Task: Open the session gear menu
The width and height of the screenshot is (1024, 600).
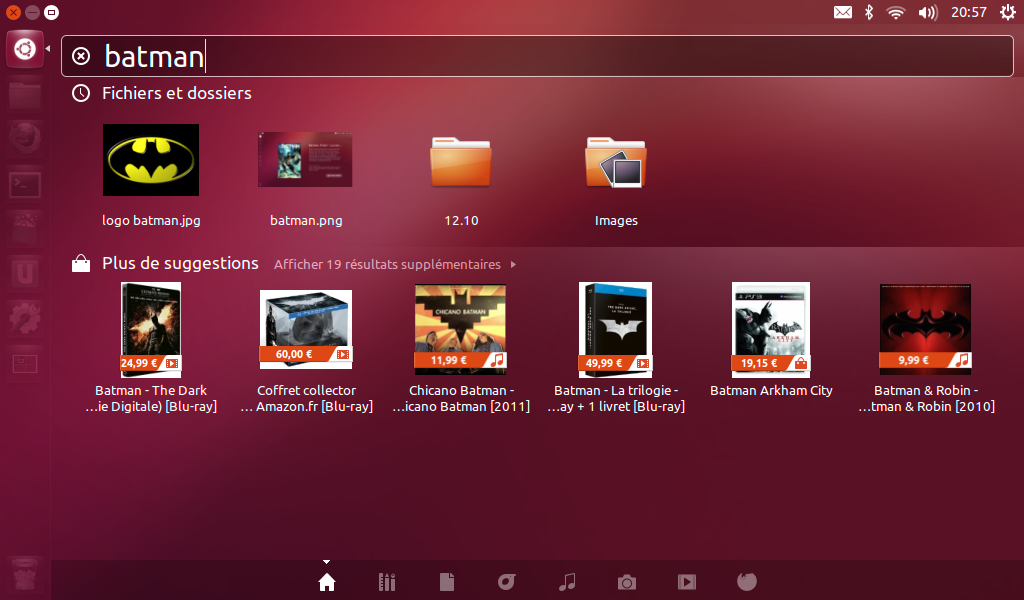Action: click(x=1008, y=12)
